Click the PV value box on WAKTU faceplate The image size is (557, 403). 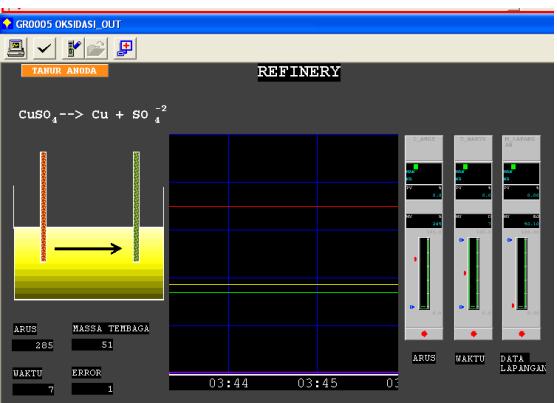click(473, 192)
